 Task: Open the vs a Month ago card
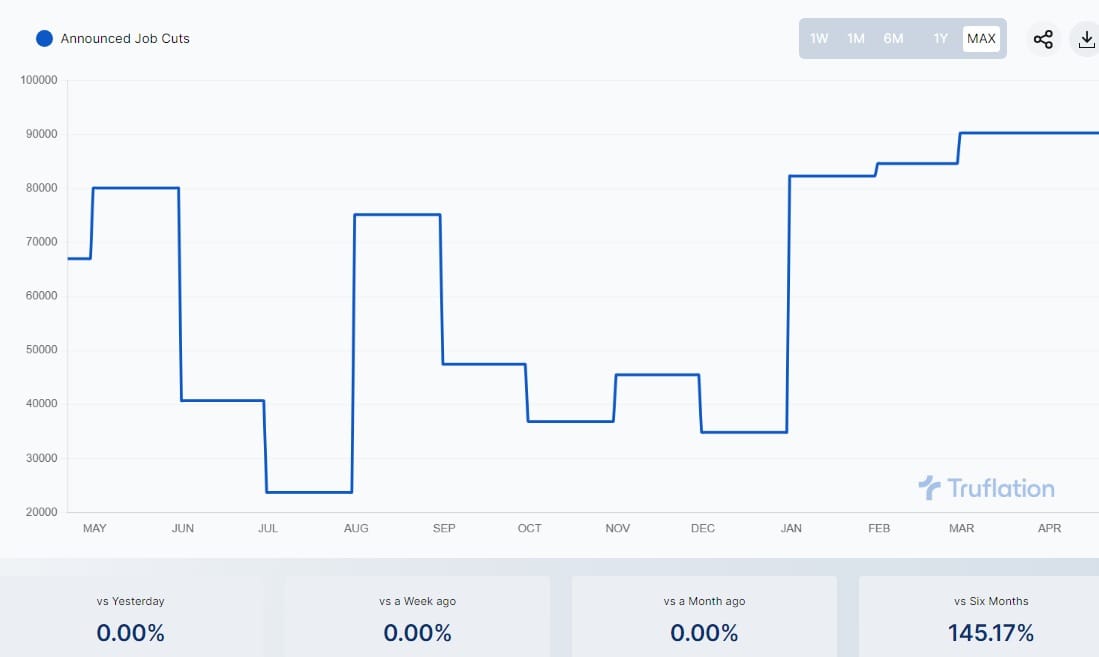click(704, 617)
